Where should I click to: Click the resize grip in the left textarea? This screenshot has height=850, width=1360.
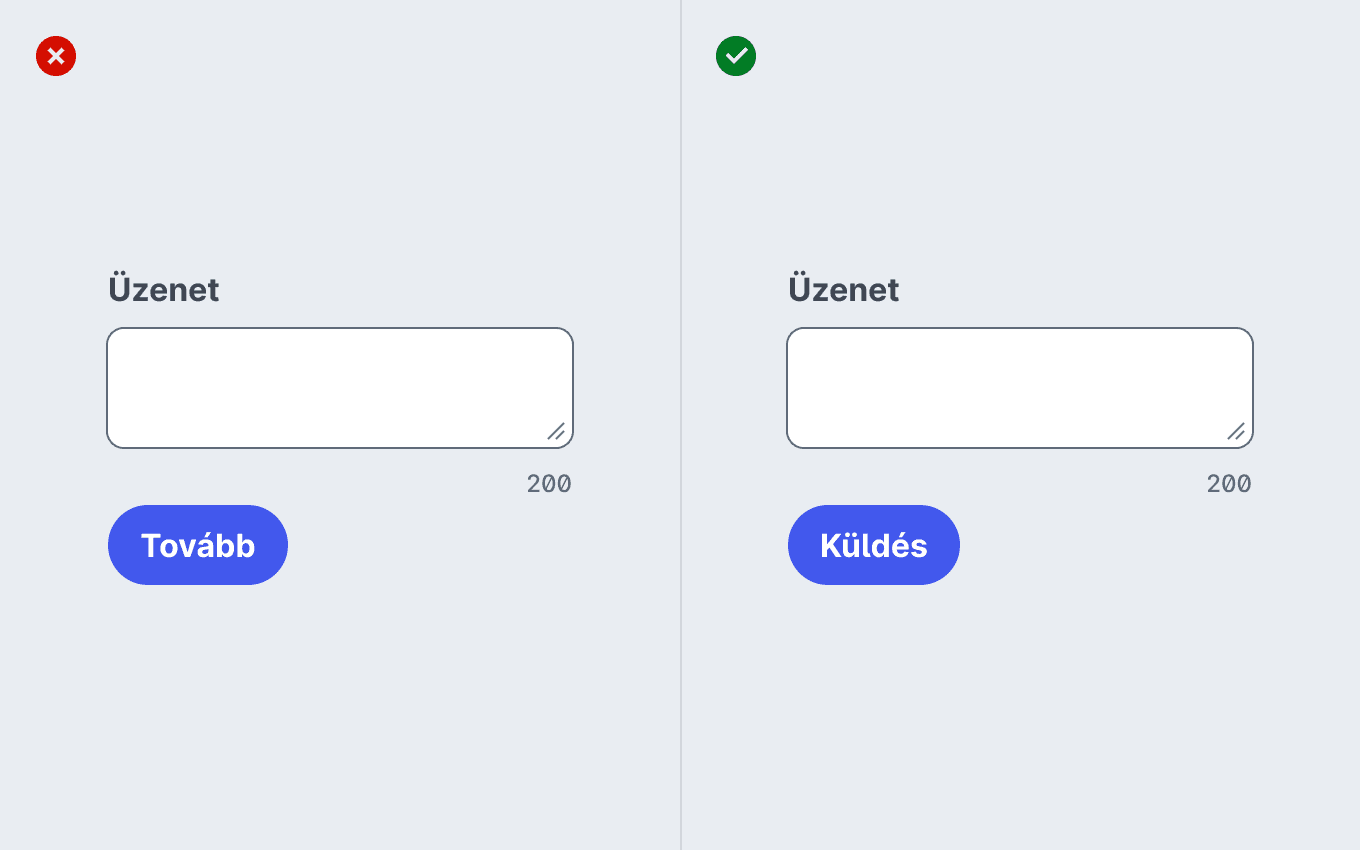[556, 431]
